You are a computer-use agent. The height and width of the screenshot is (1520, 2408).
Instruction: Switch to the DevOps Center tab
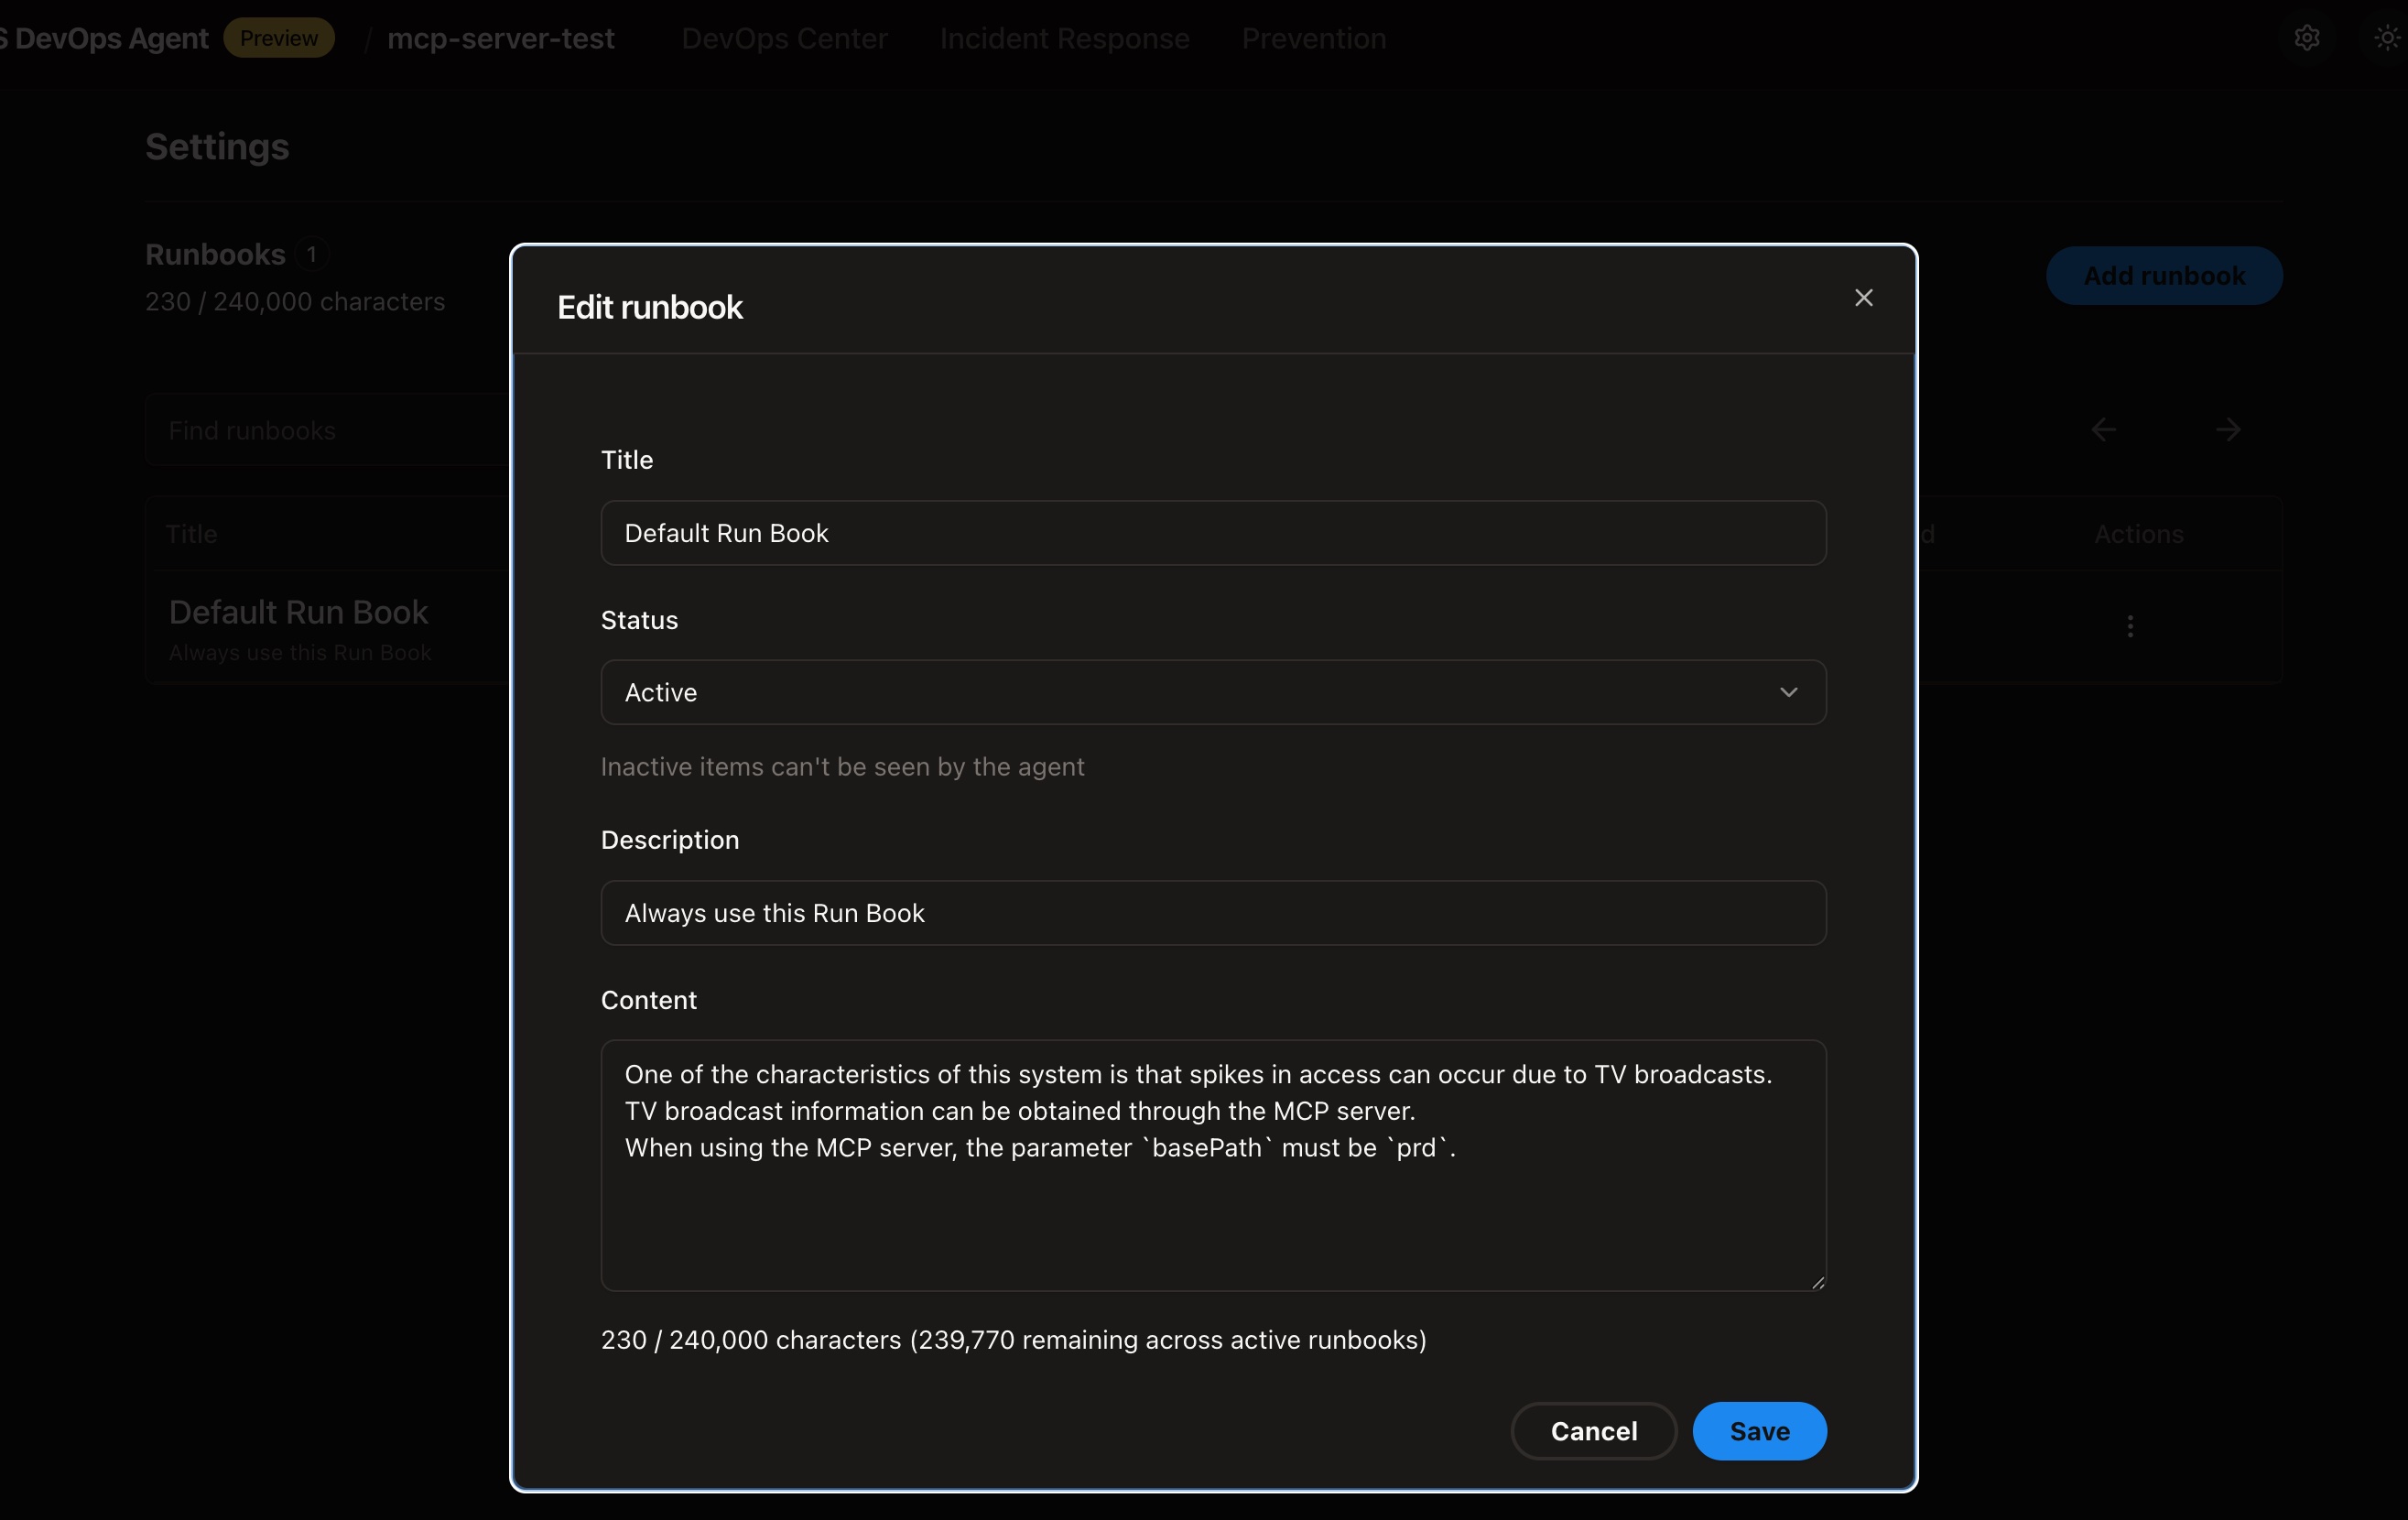coord(784,38)
